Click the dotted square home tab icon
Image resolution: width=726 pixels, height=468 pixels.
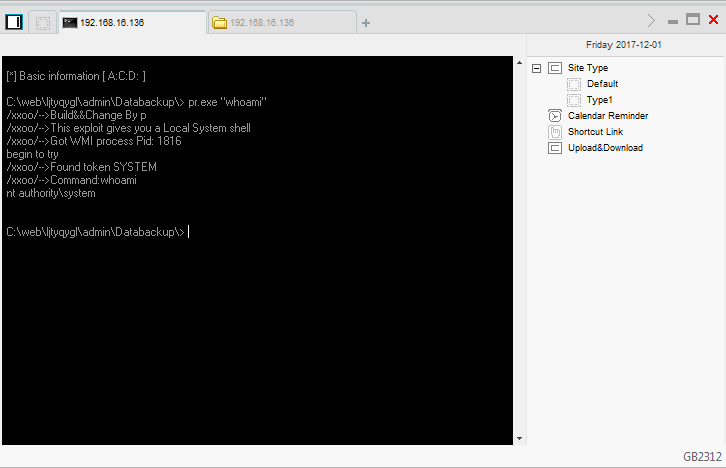(43, 23)
